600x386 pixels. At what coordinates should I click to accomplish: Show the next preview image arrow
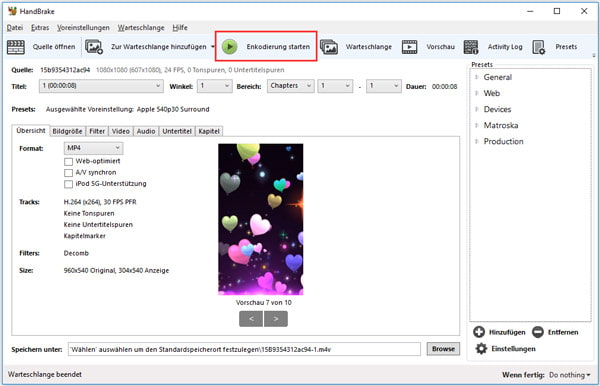pyautogui.click(x=276, y=319)
